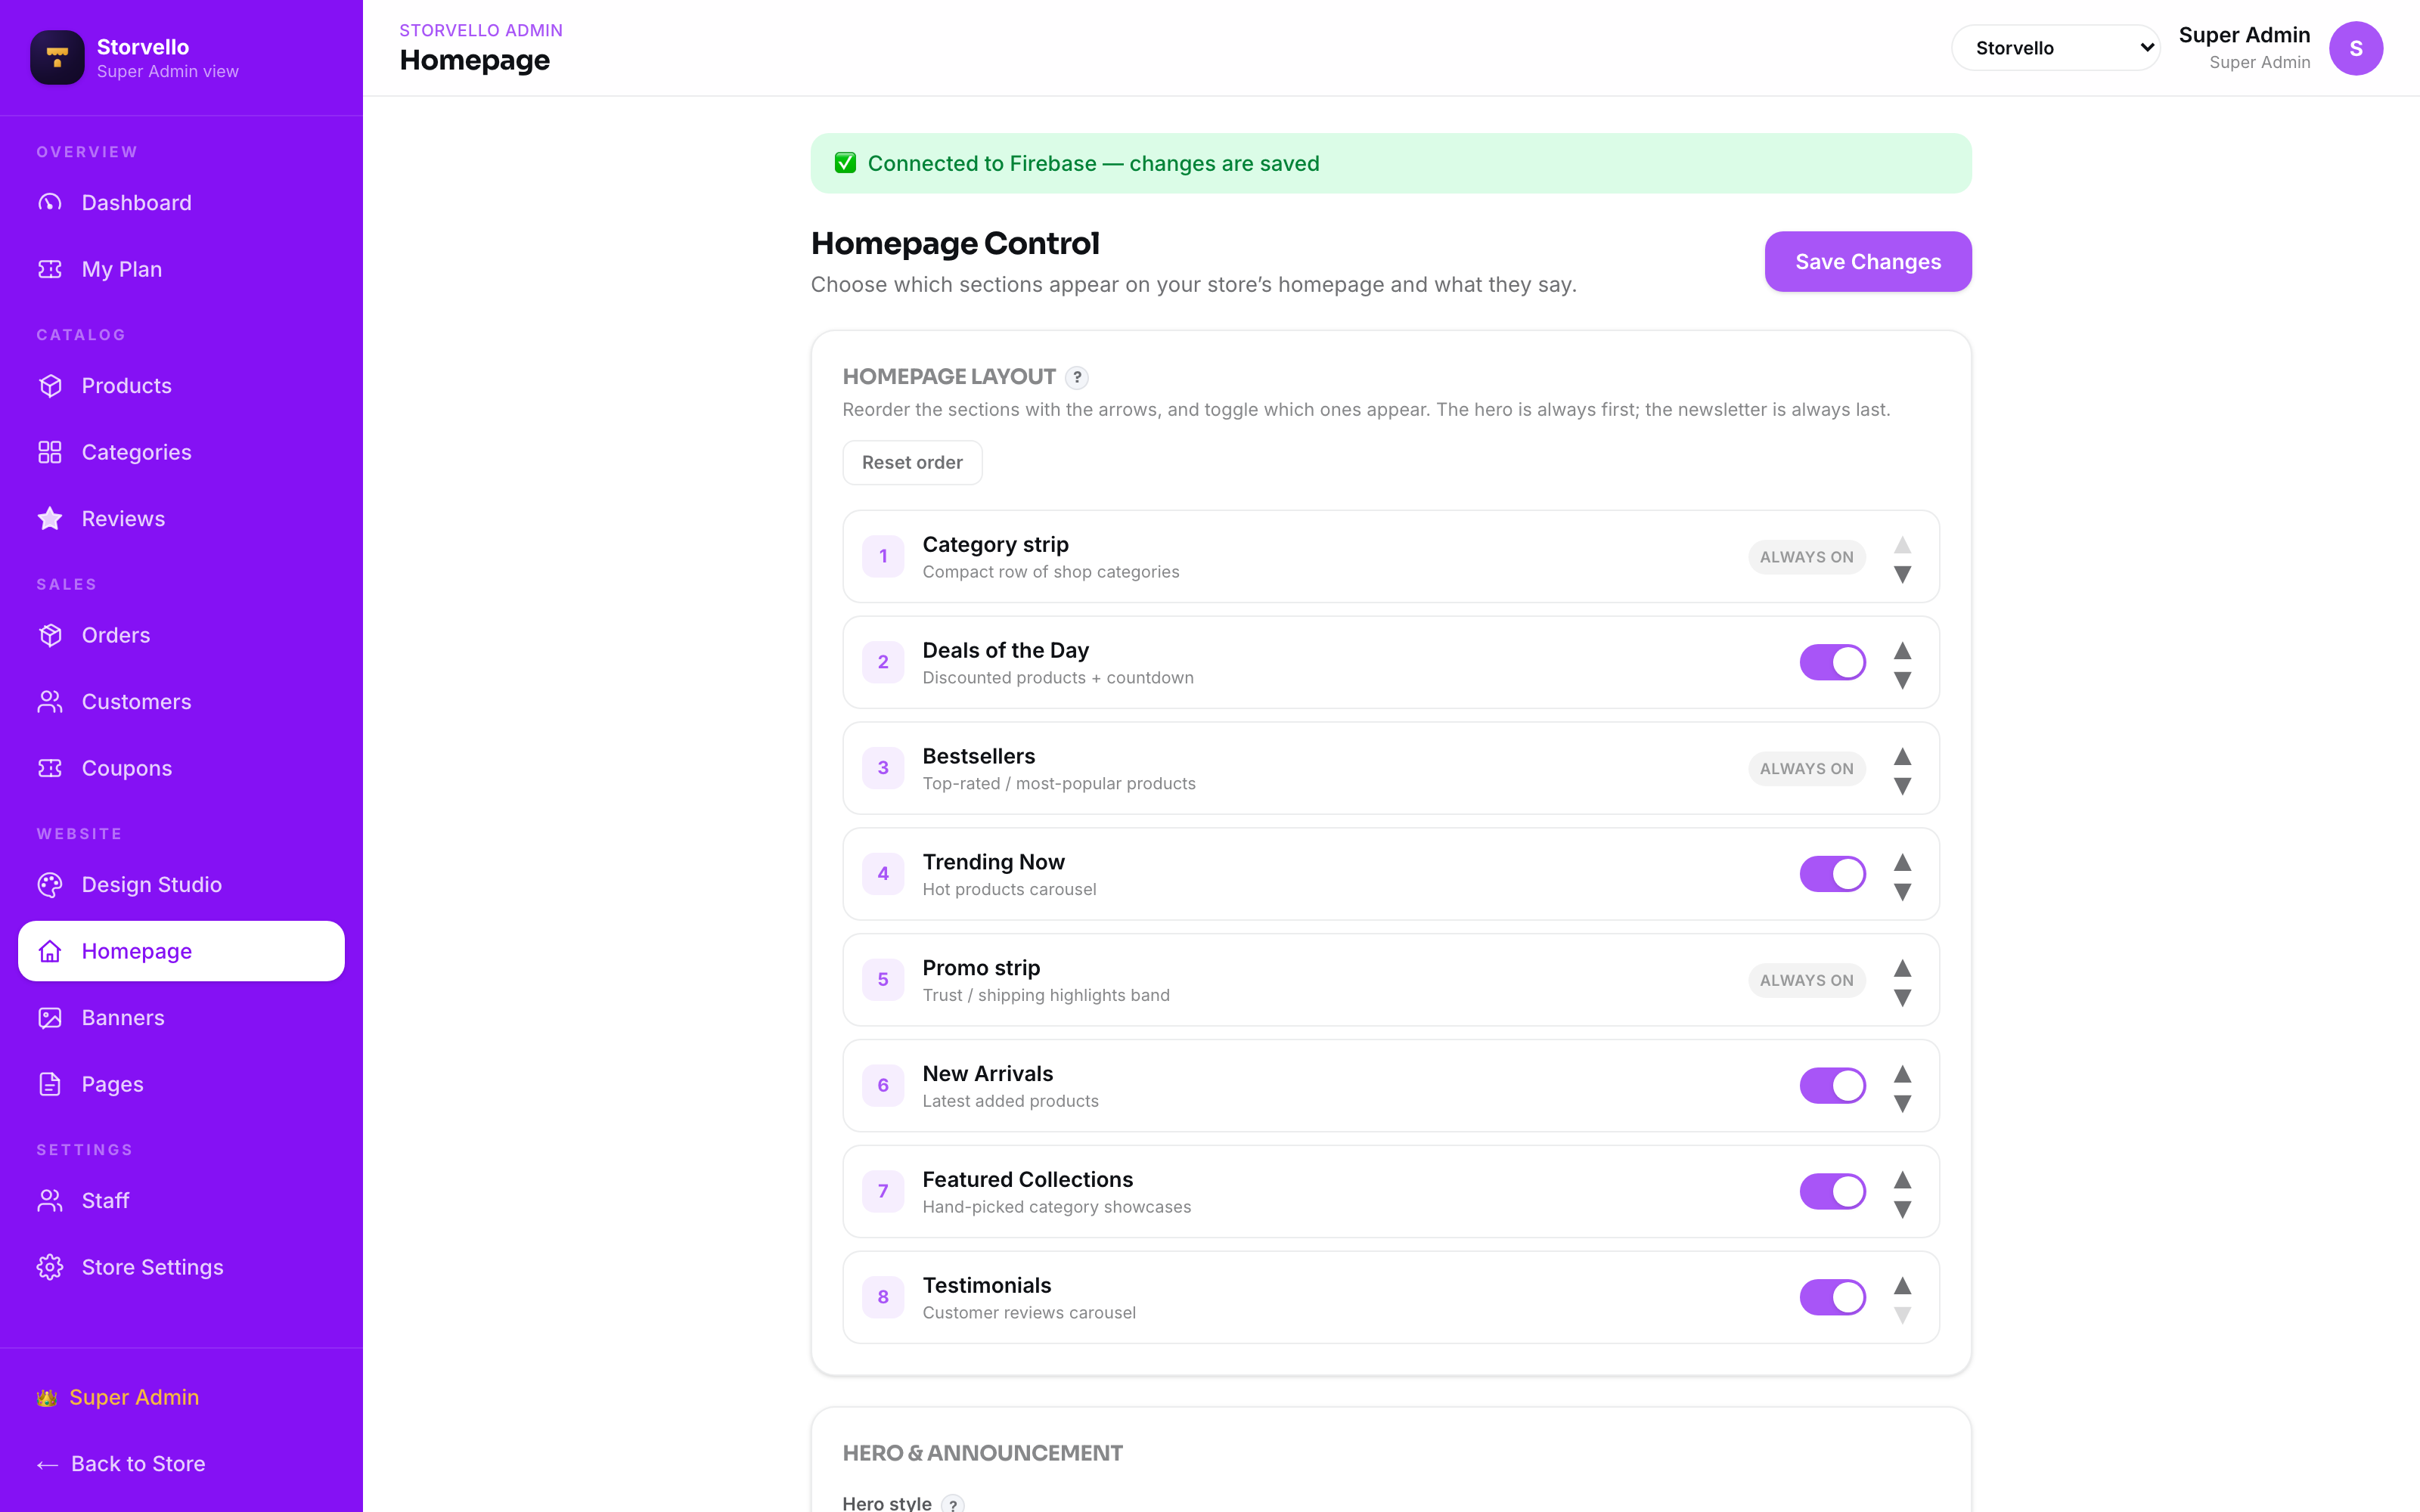This screenshot has height=1512, width=2420.
Task: Move Promo strip section down
Action: coord(1902,998)
